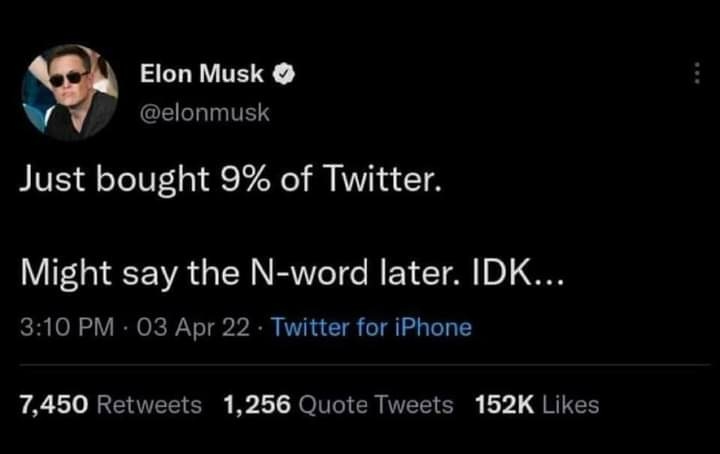The width and height of the screenshot is (720, 454).
Task: Open the Likes list label
Action: click(x=573, y=404)
